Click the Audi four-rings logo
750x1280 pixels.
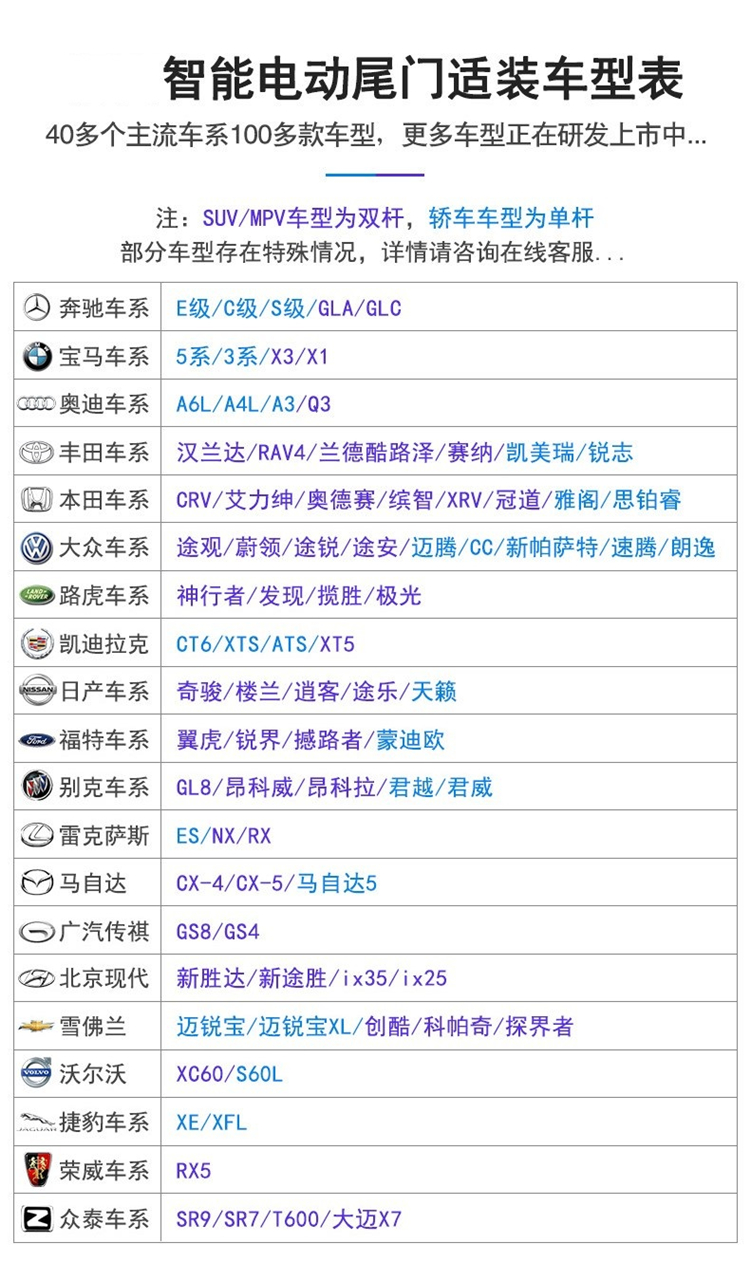[37, 404]
